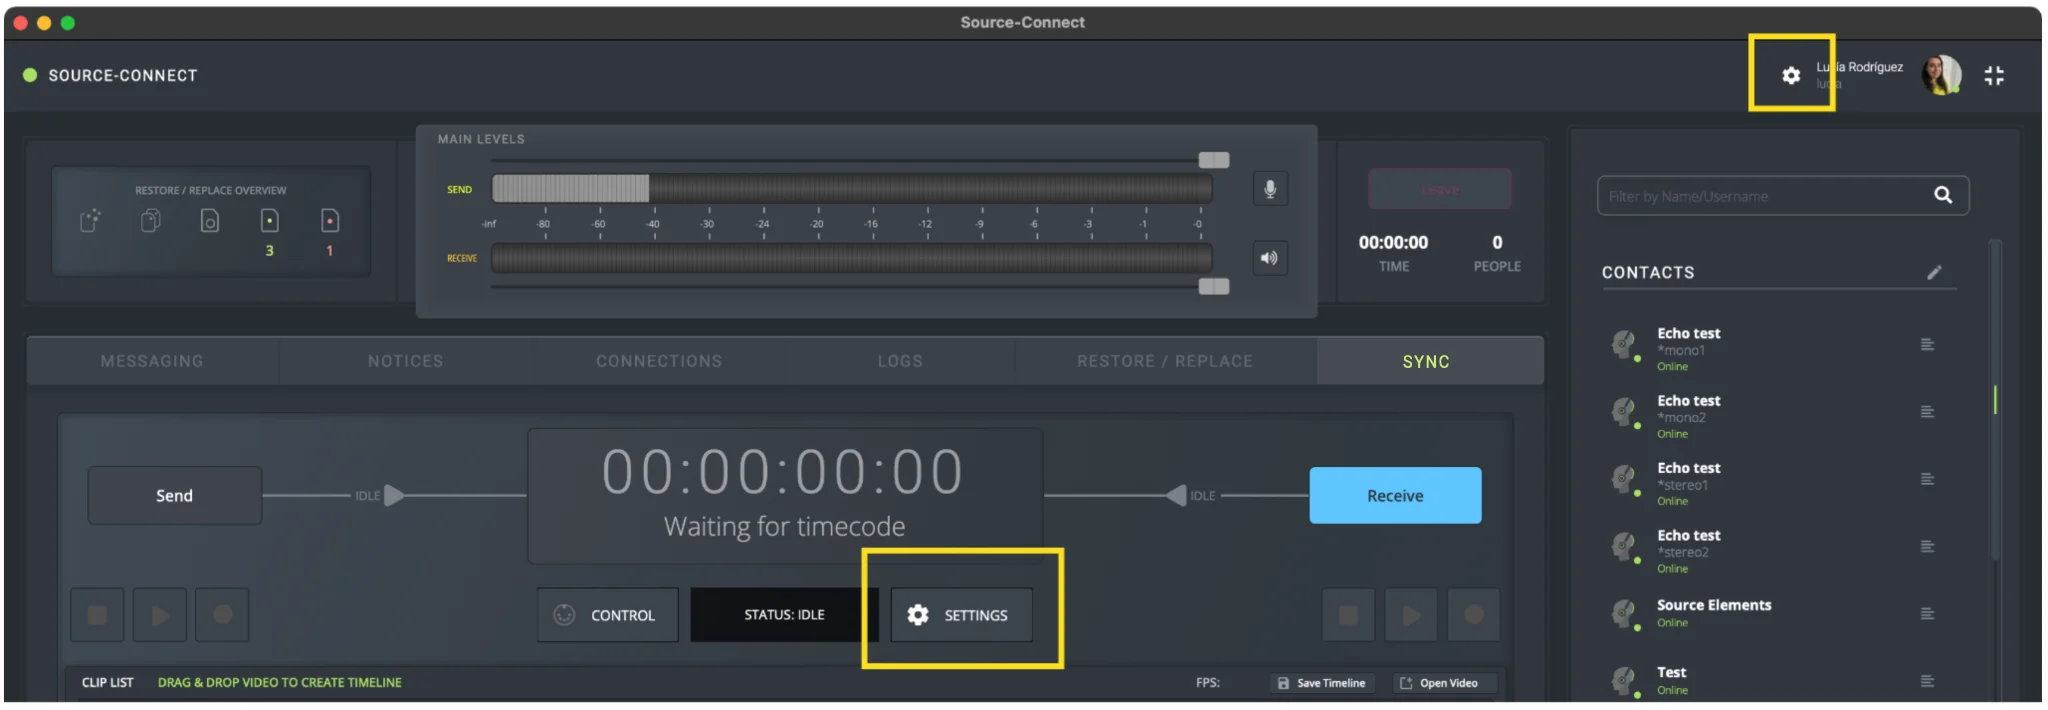Switch to the LOGS tab

tap(900, 361)
